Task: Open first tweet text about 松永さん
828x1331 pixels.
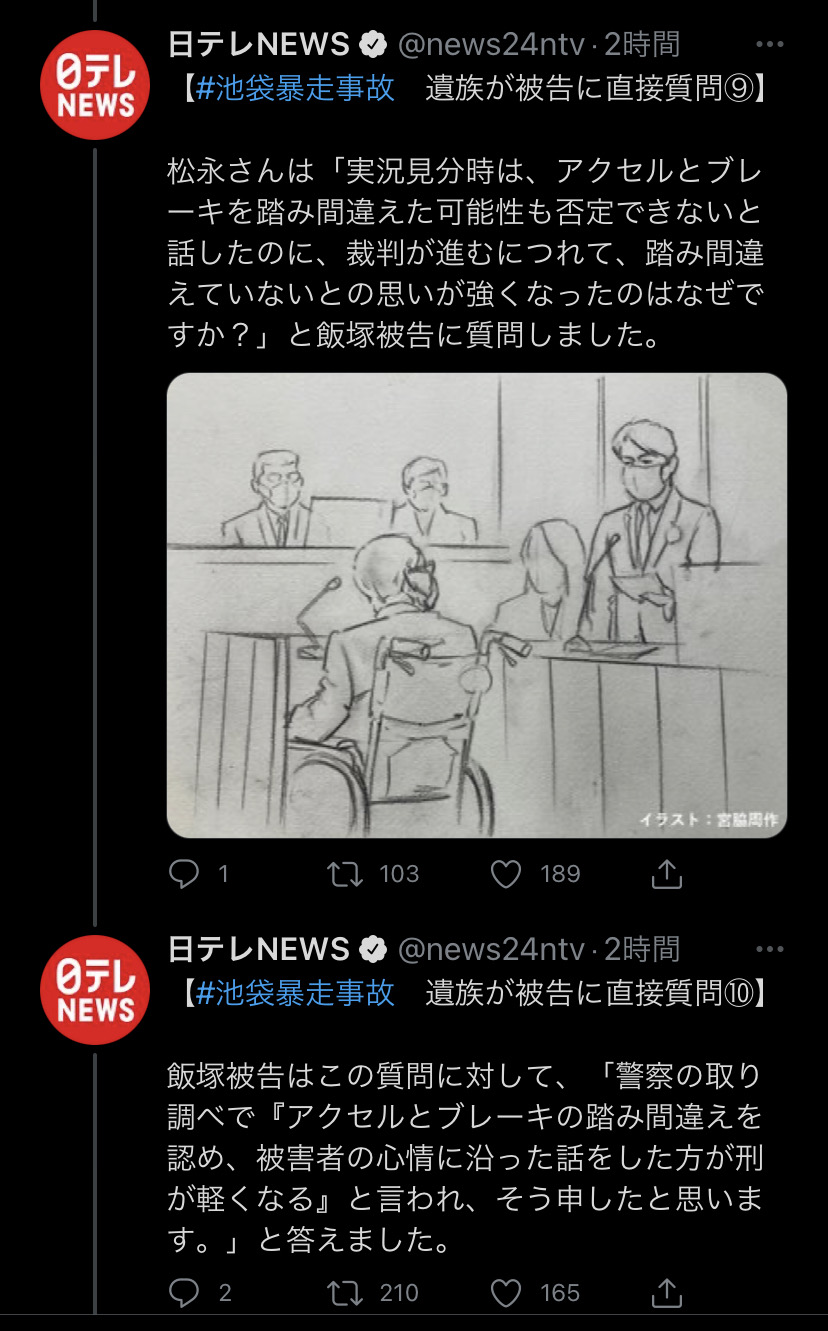Action: [466, 255]
